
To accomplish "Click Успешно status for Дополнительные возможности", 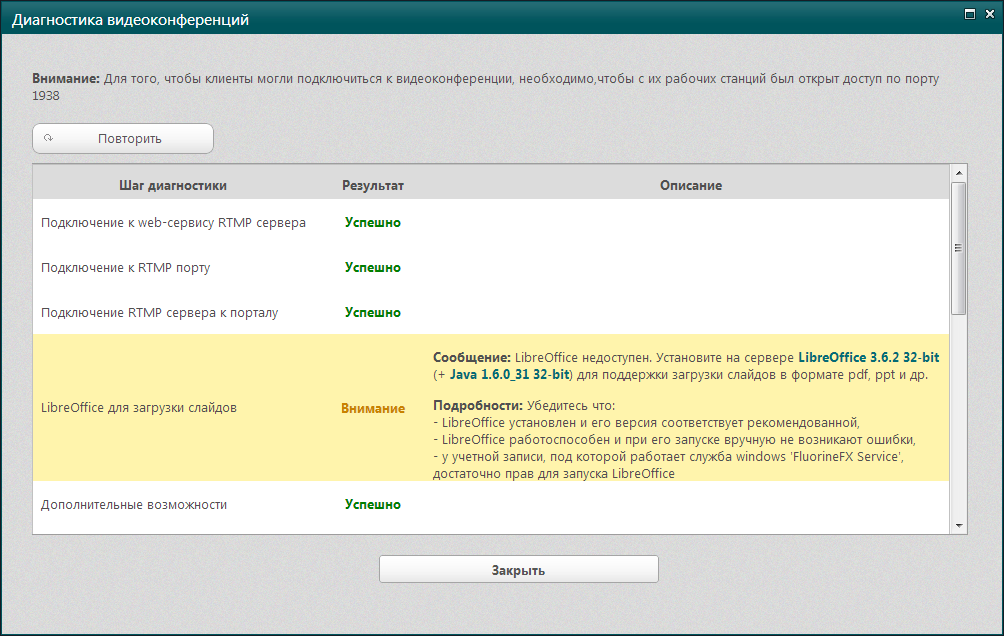I will coord(373,505).
